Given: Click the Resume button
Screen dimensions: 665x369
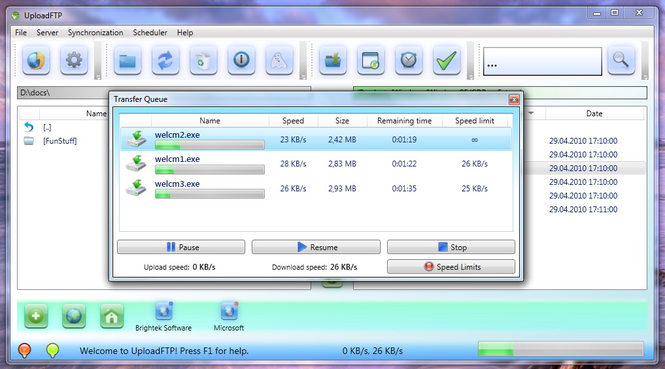Looking at the screenshot, I should tap(316, 247).
